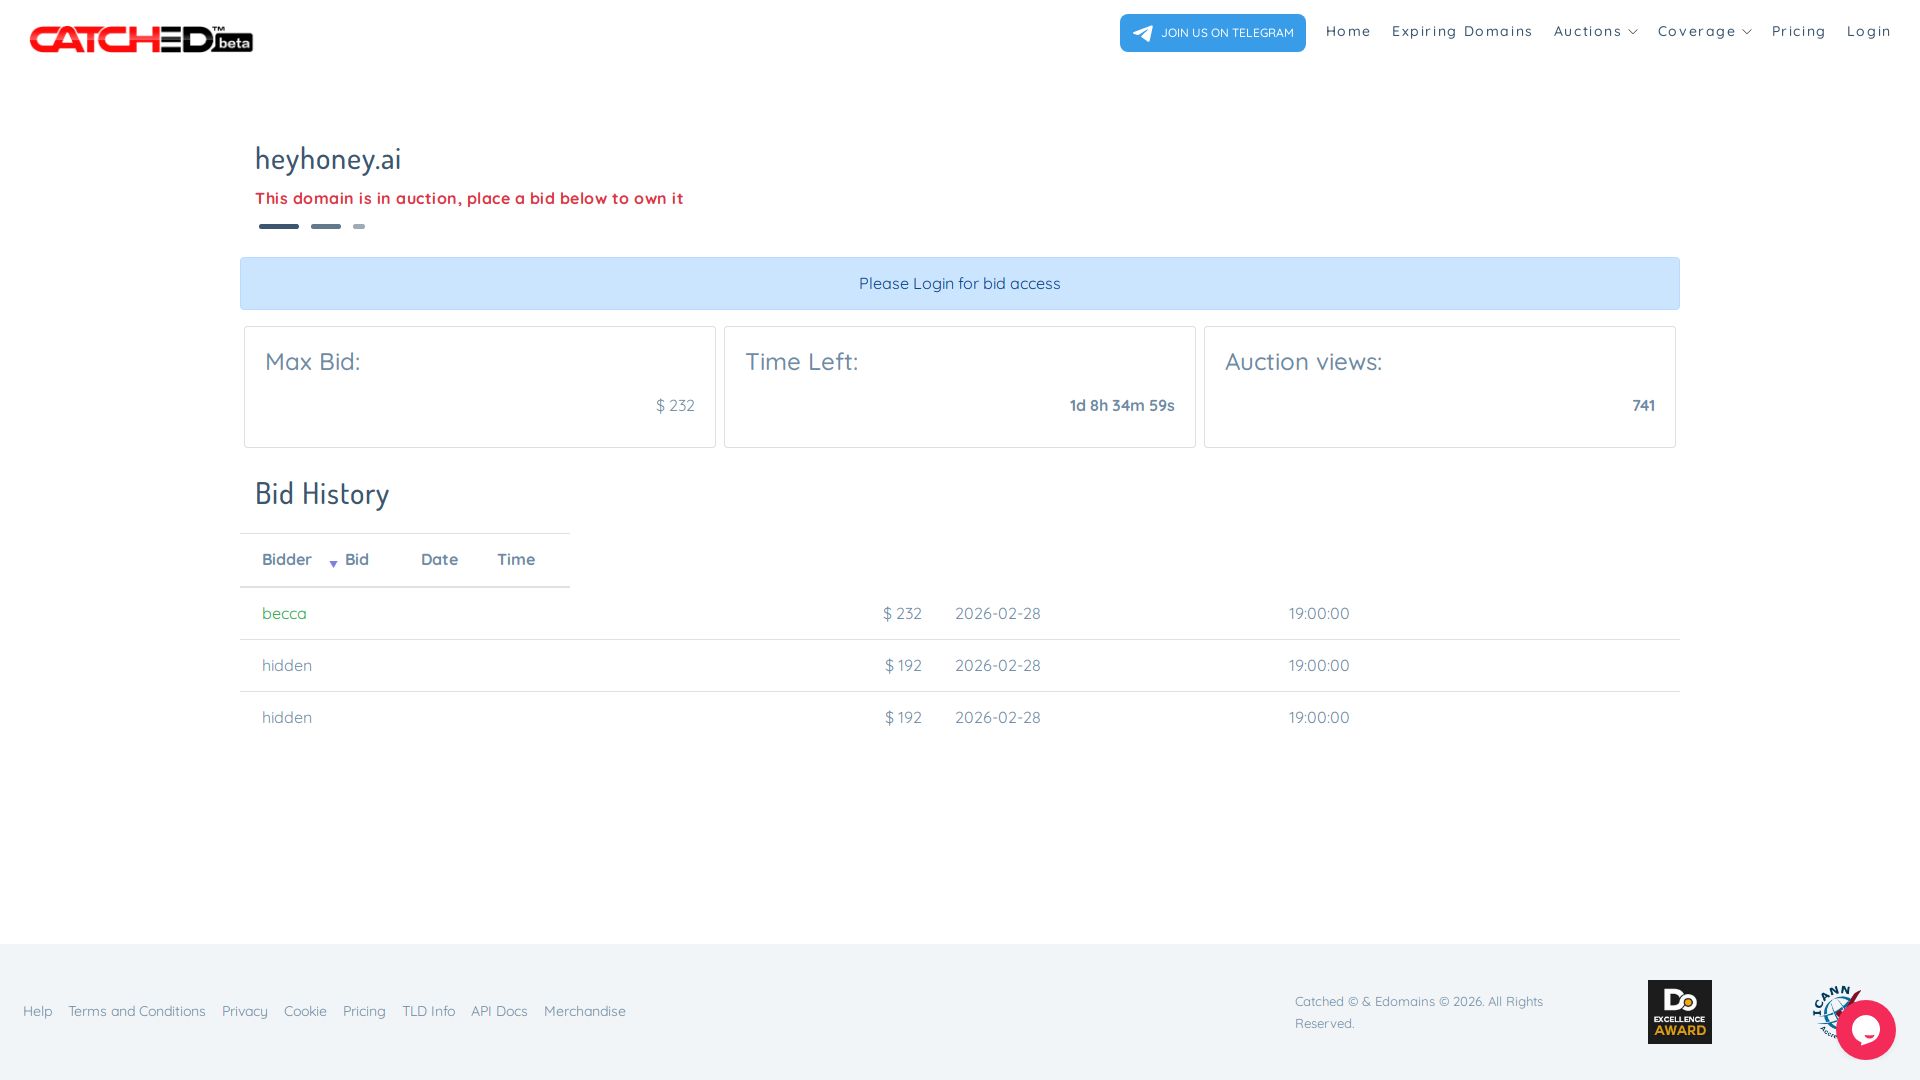
Task: Open the live chat bubble widget
Action: point(1865,1030)
